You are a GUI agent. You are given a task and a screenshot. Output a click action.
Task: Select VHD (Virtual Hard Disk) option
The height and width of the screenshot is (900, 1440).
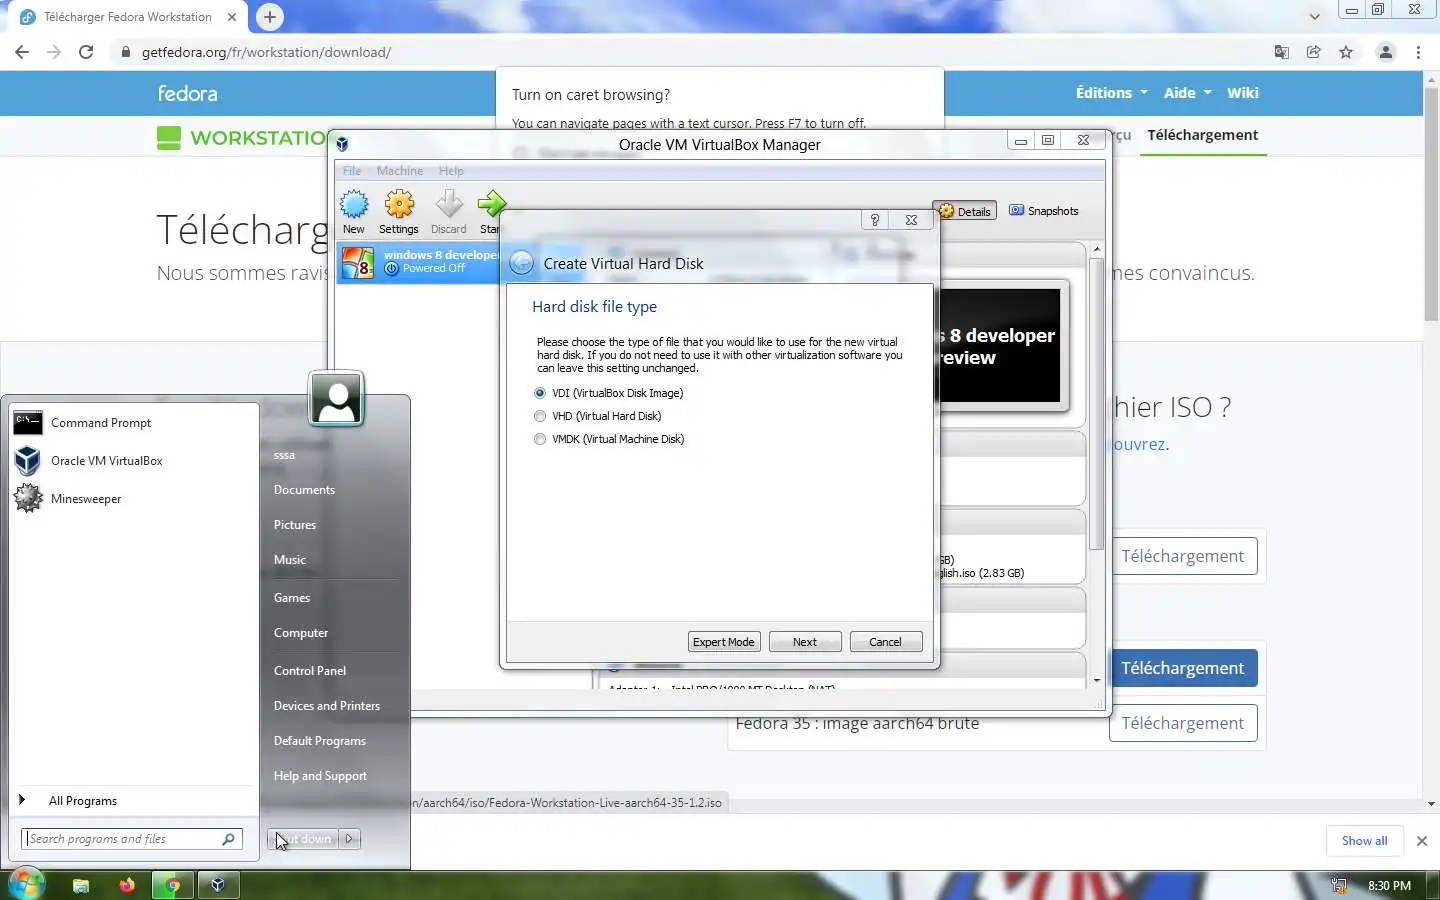tap(598, 416)
